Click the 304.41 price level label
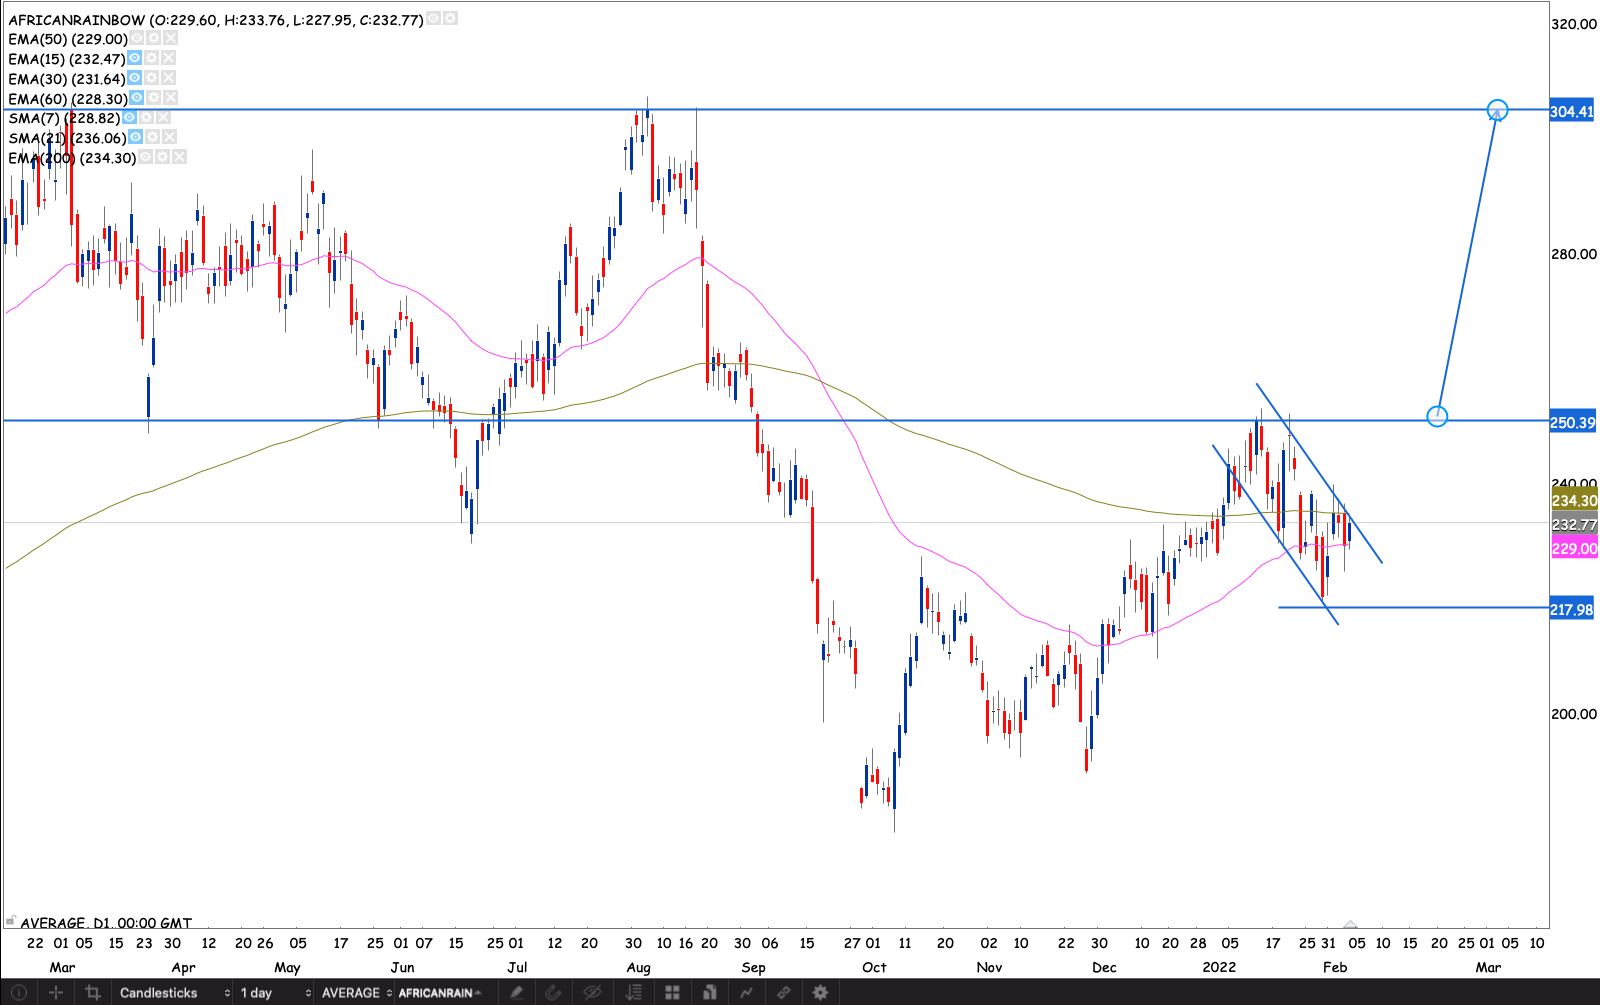Viewport: 1600px width, 1005px height. 1572,111
